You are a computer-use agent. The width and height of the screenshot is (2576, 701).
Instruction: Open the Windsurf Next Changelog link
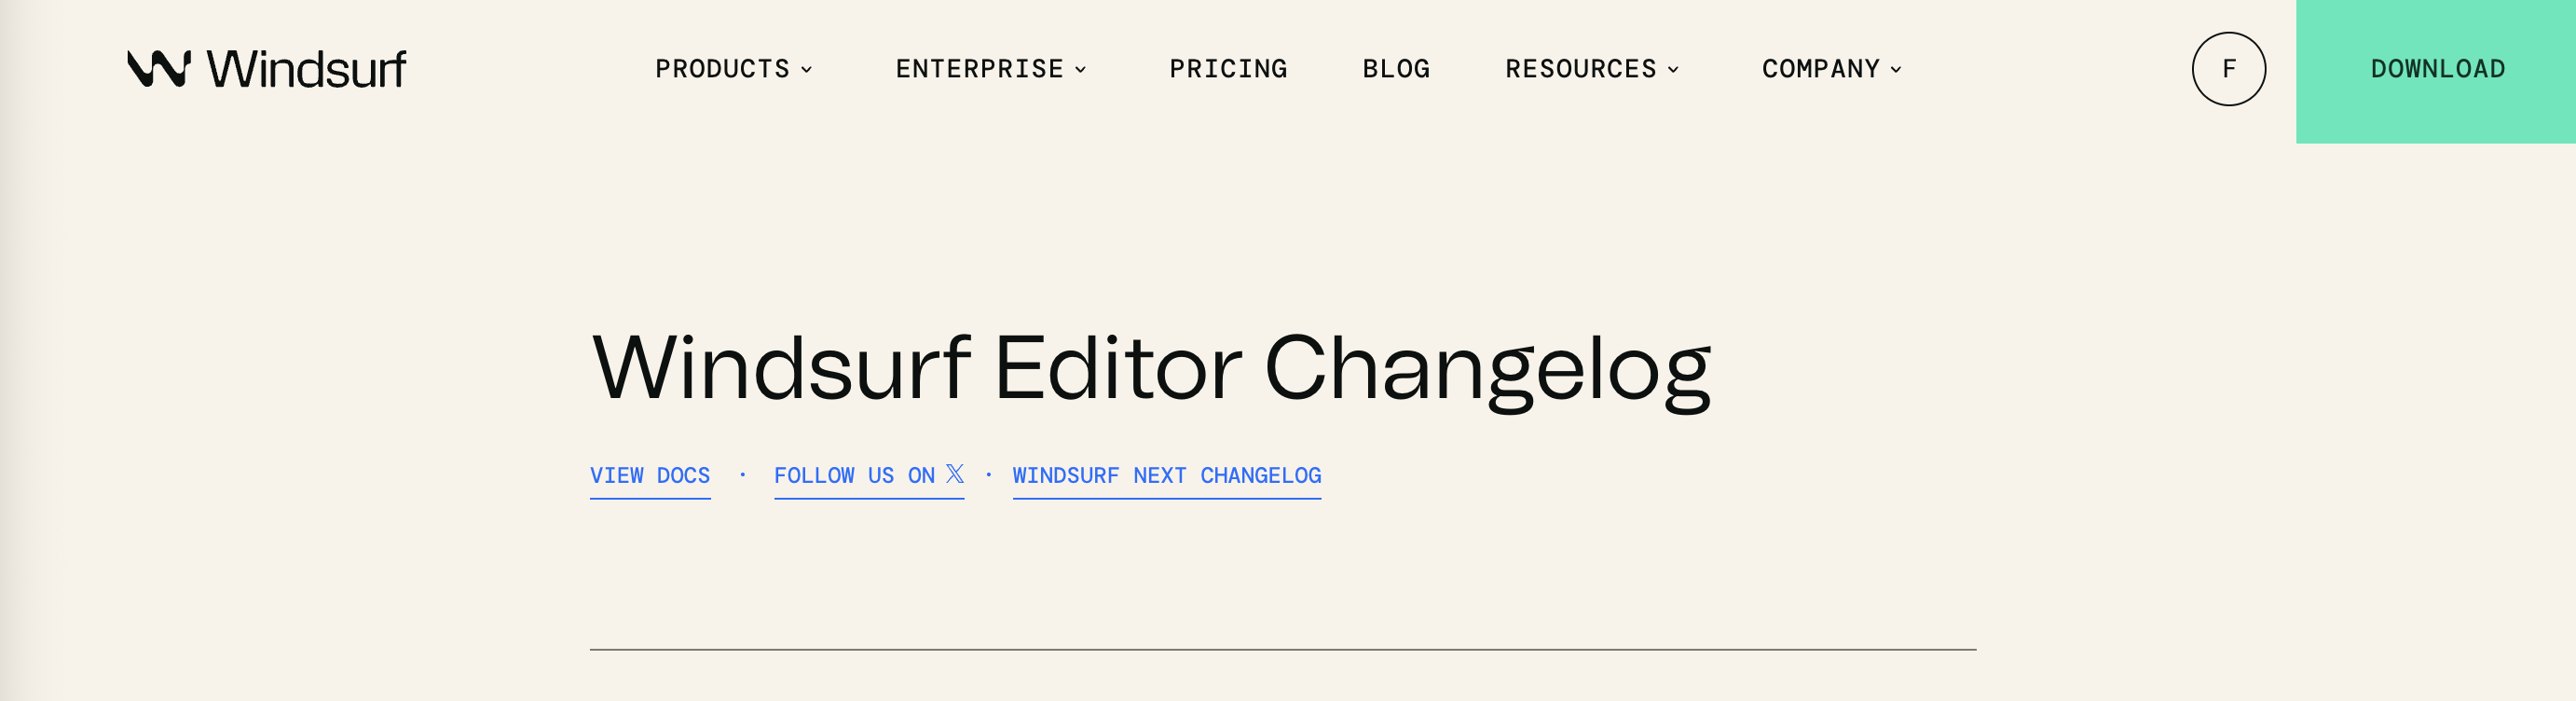pyautogui.click(x=1166, y=476)
